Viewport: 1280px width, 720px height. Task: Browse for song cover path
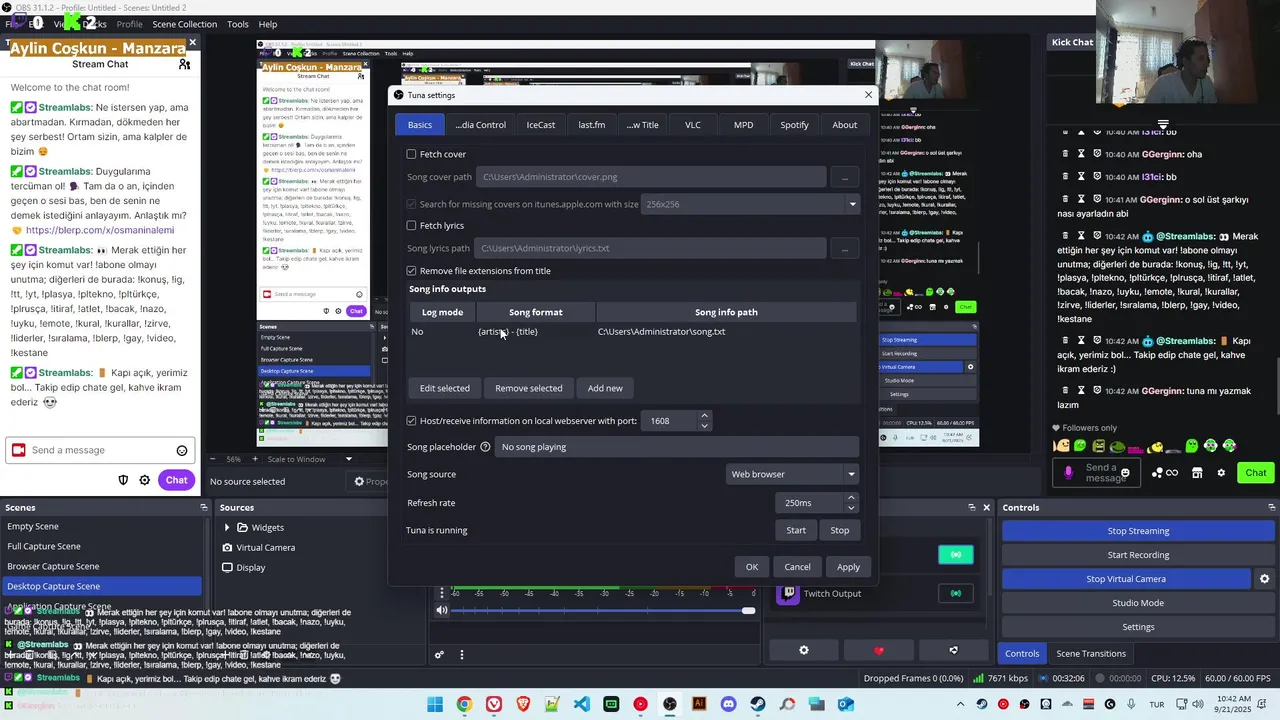point(845,177)
